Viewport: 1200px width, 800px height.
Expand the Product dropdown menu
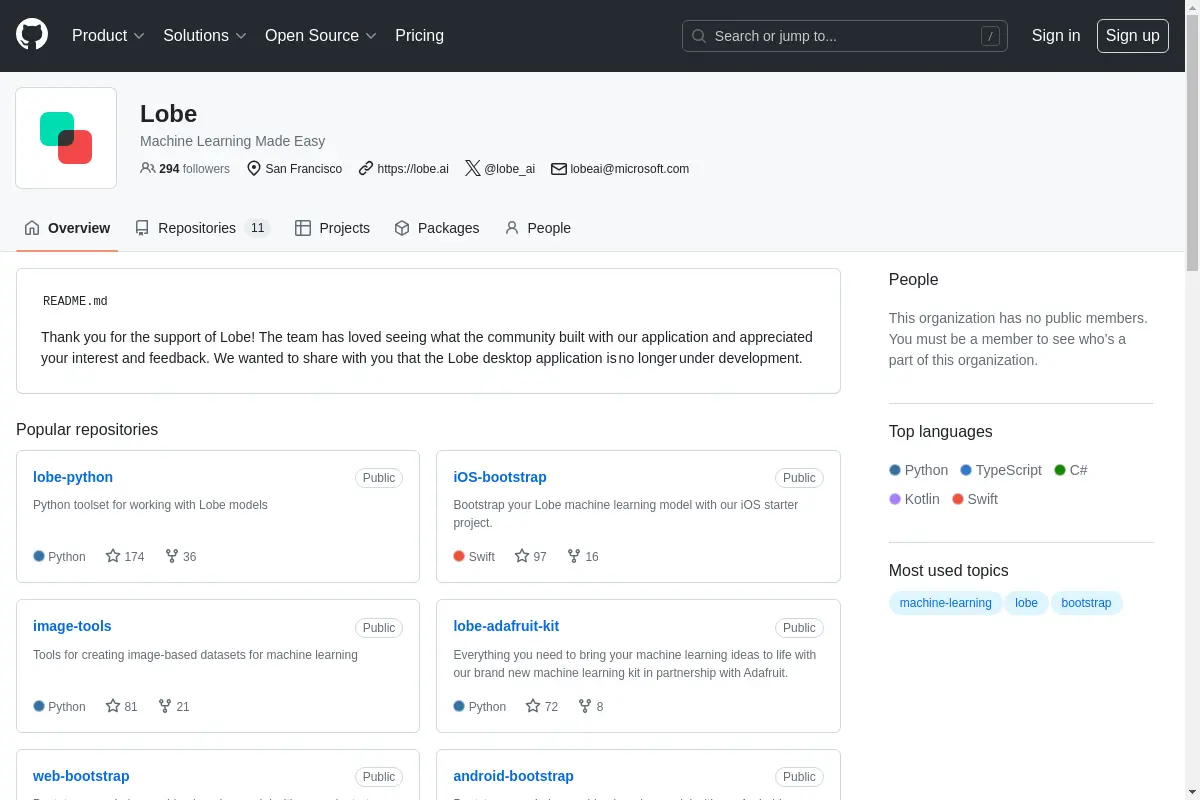108,35
